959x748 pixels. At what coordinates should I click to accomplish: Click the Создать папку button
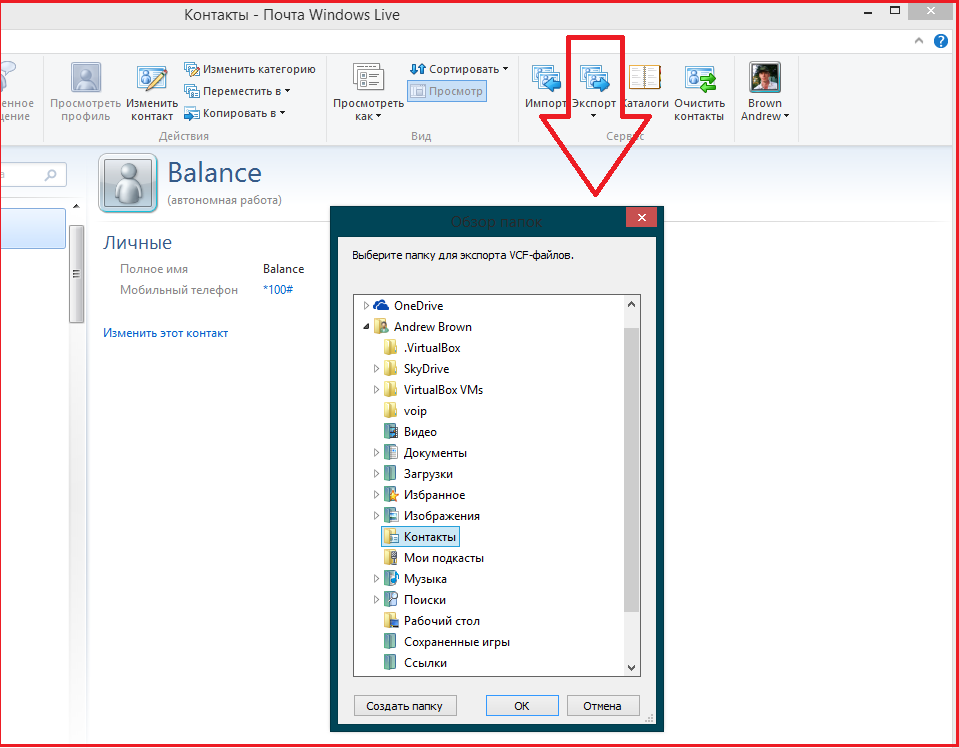[x=405, y=706]
